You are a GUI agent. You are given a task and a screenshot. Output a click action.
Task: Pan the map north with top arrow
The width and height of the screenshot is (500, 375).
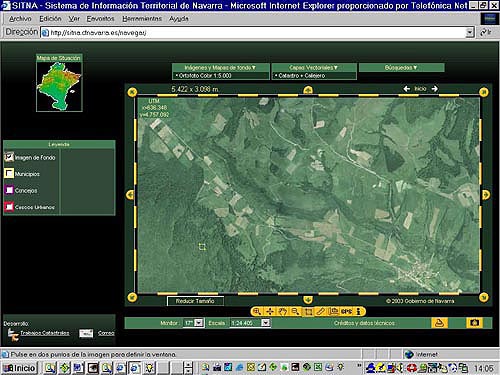click(x=308, y=90)
